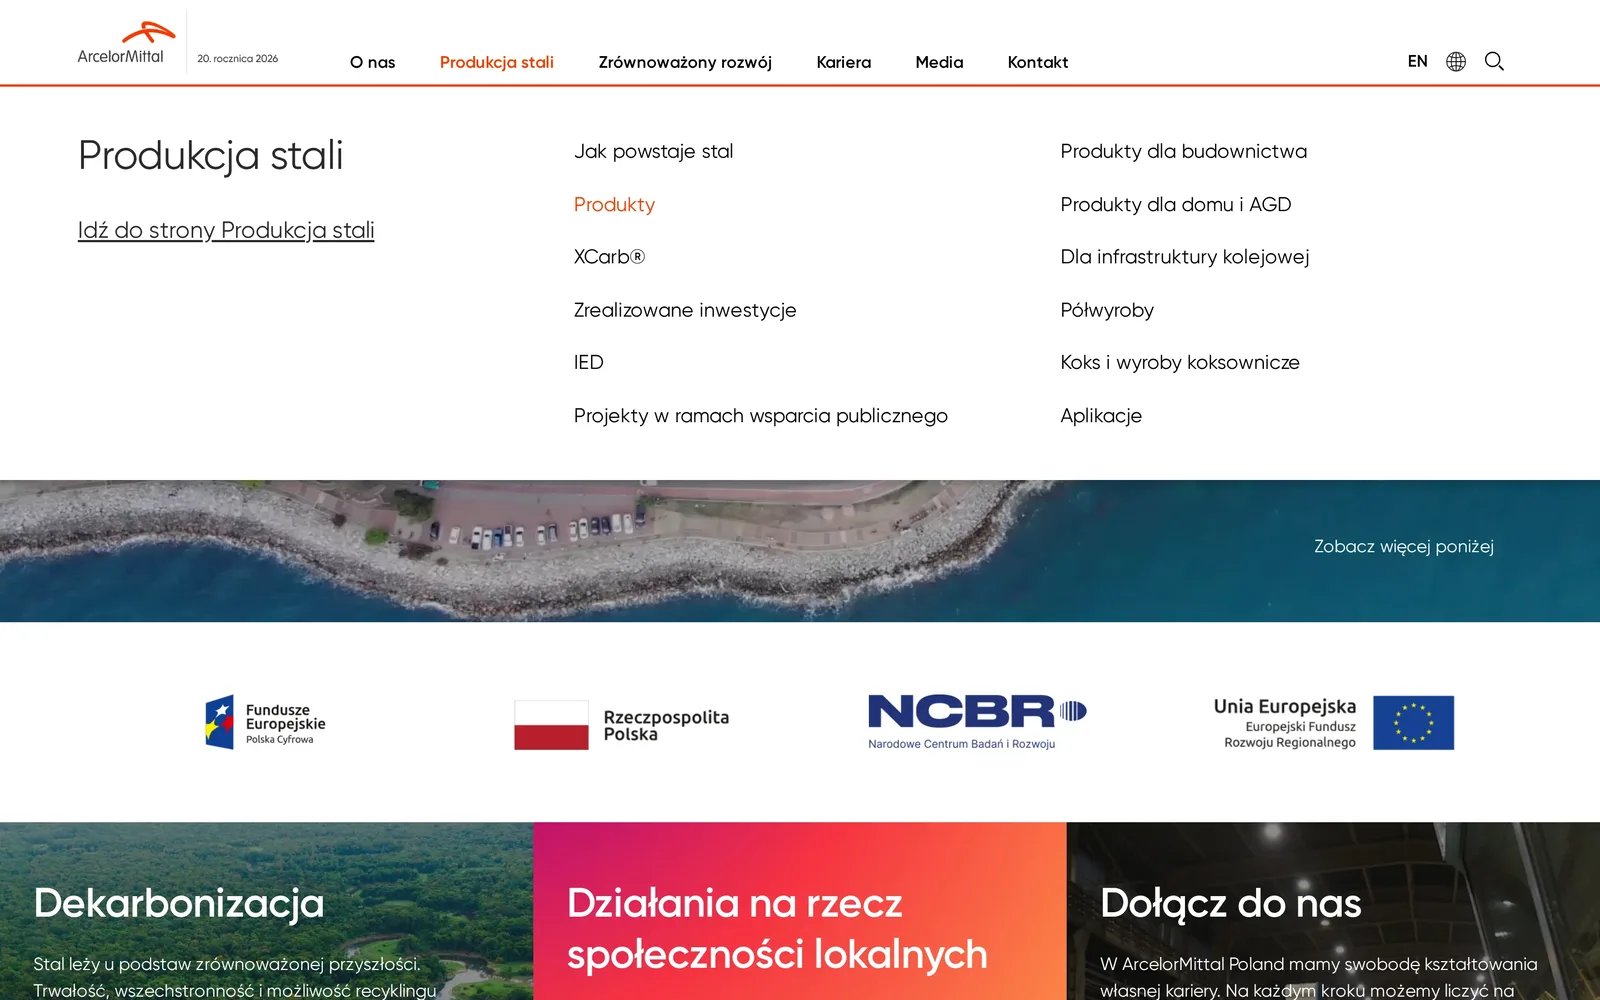The image size is (1600, 1000).
Task: Open Koks i wyroby koksownicze
Action: 1179,363
